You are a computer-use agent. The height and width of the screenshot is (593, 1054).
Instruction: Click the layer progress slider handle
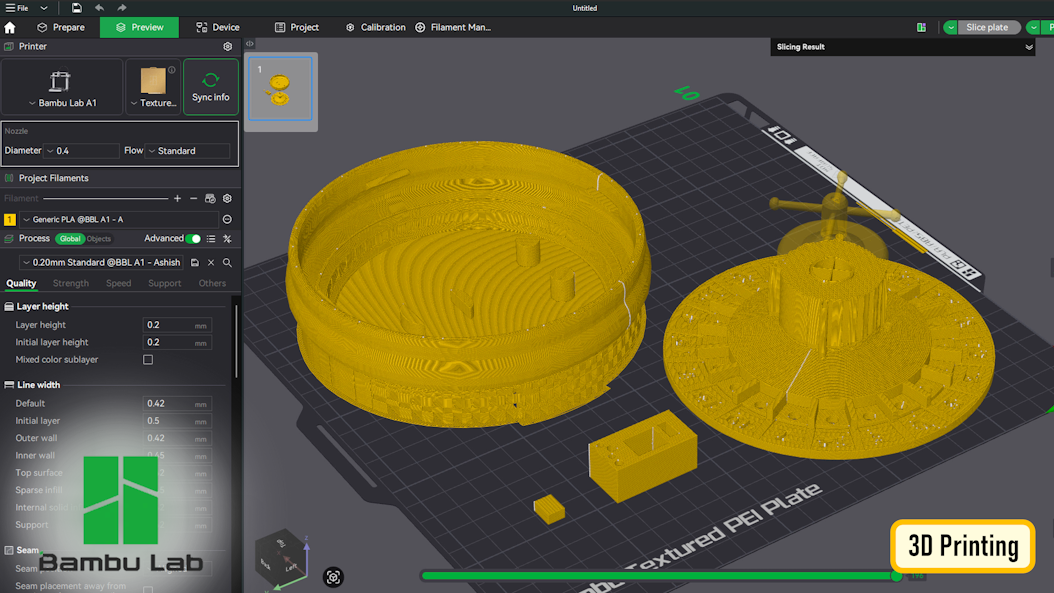[896, 576]
